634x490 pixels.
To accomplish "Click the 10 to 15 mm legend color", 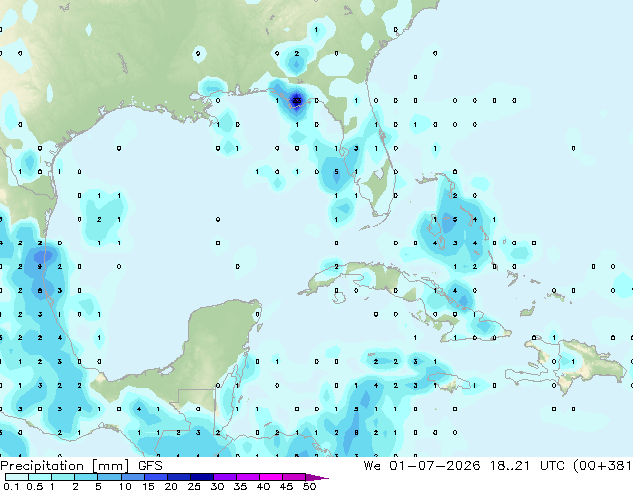I will 133,477.
